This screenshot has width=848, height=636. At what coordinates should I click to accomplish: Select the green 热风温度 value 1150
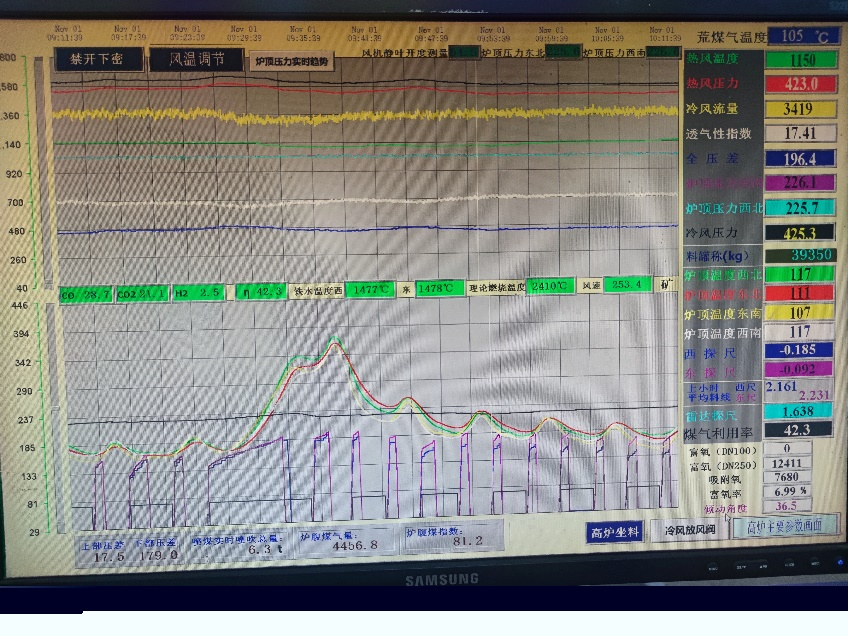799,60
